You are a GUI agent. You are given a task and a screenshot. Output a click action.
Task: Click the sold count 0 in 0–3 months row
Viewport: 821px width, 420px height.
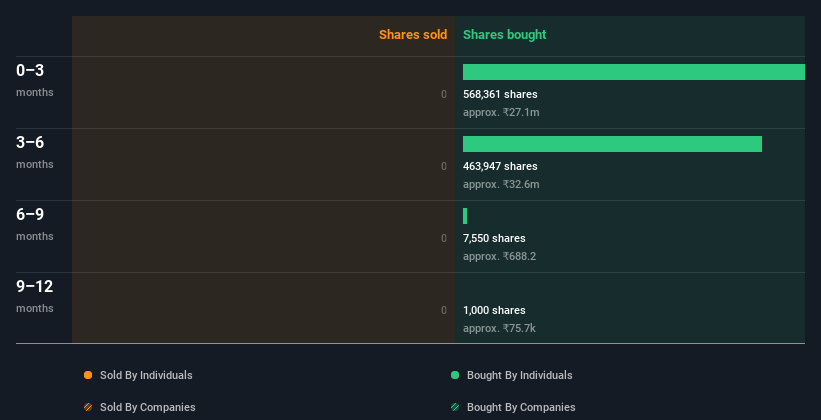pyautogui.click(x=444, y=94)
